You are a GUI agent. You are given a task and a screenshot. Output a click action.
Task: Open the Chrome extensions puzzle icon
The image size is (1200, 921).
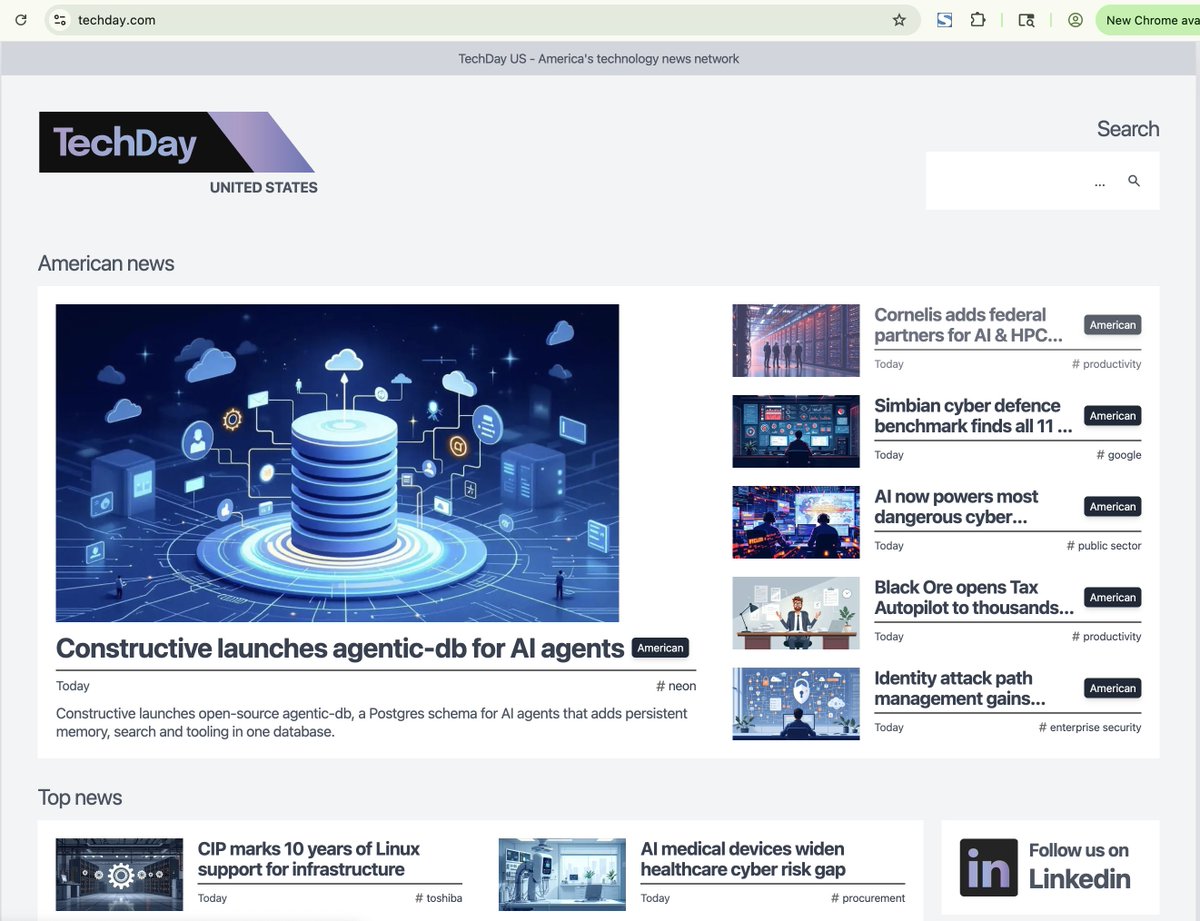tap(978, 20)
